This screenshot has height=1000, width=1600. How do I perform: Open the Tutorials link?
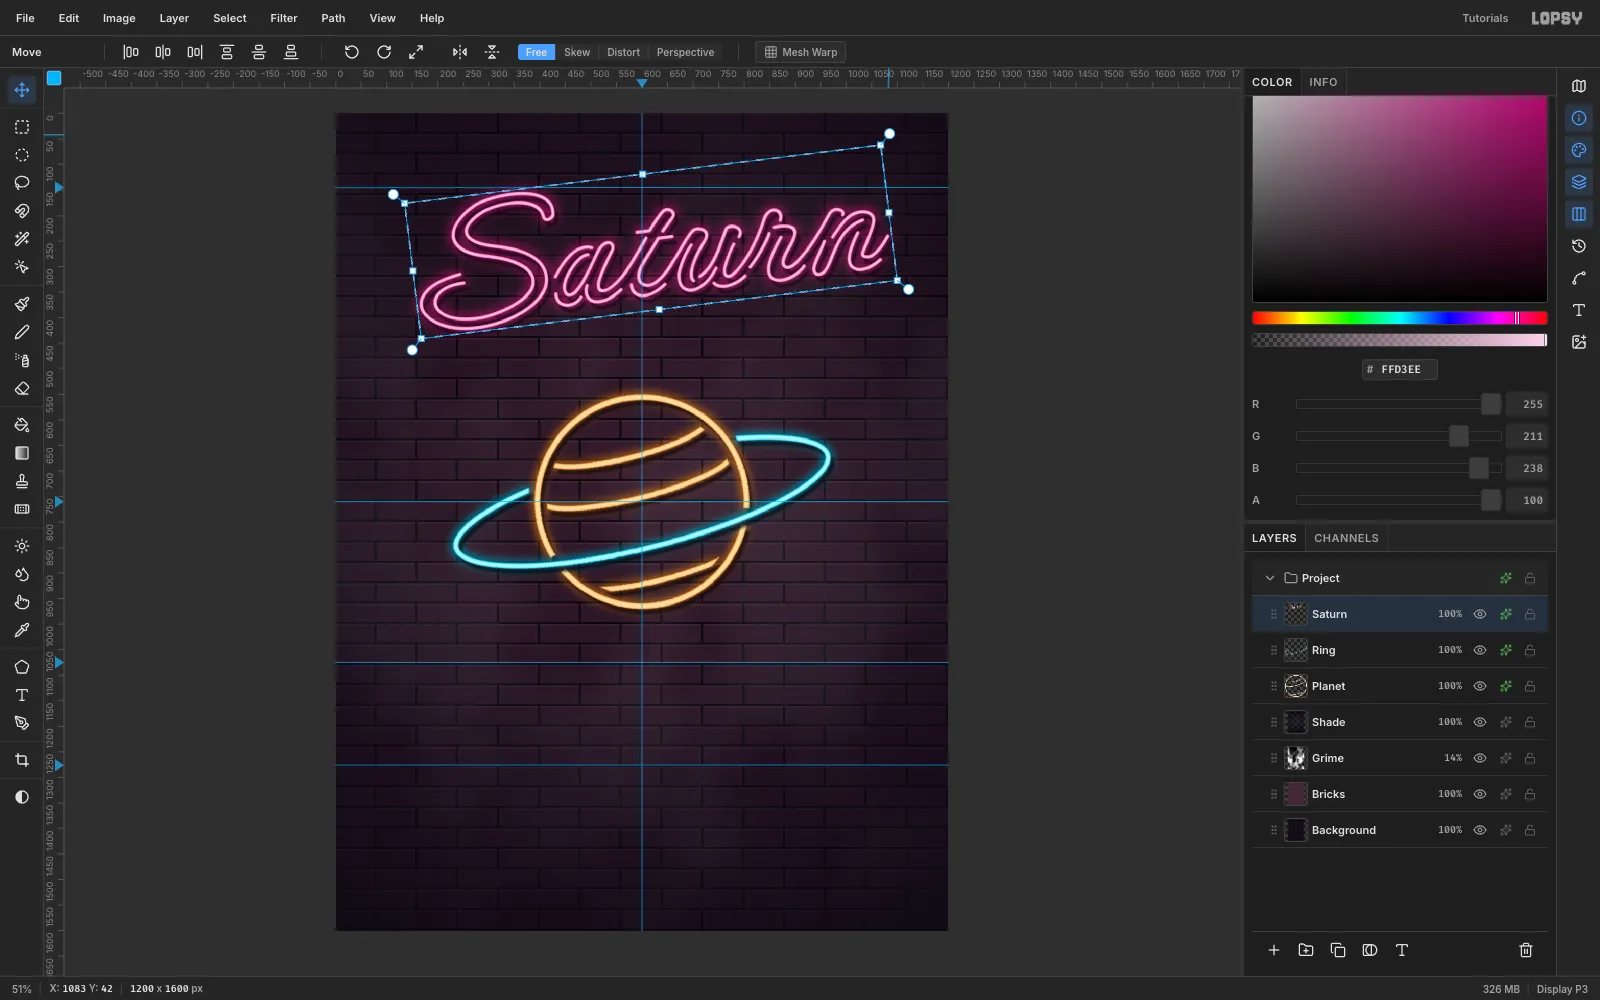tap(1485, 18)
